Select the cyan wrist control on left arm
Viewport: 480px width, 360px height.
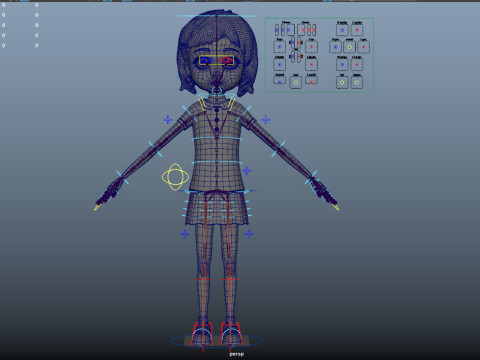point(122,177)
